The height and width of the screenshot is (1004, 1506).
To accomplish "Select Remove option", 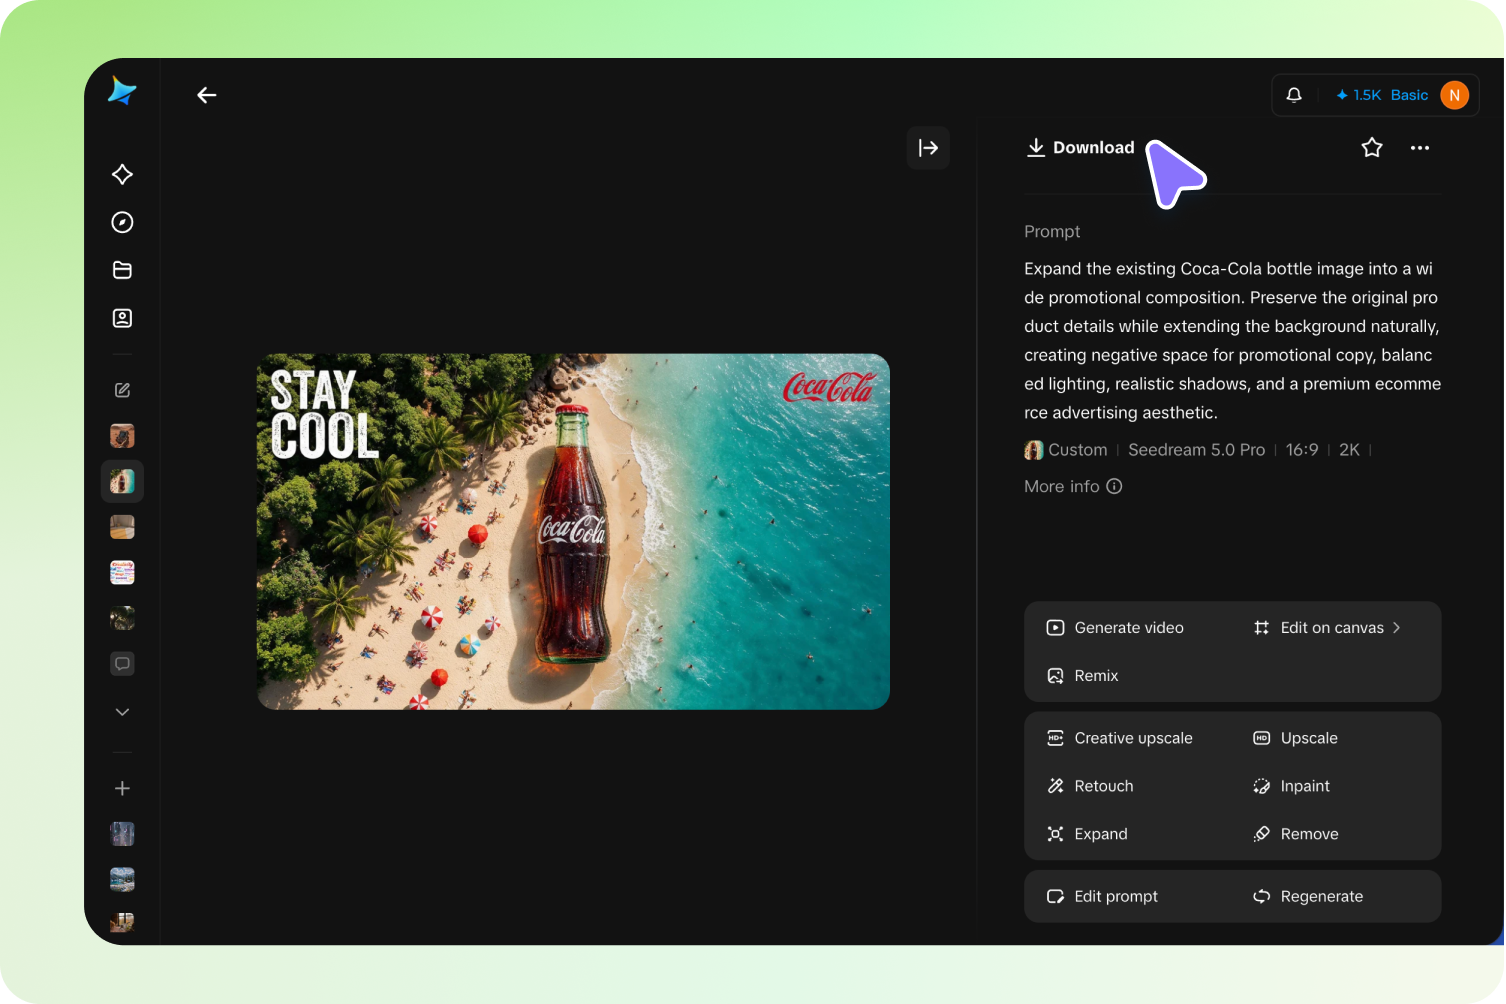I will point(1295,834).
